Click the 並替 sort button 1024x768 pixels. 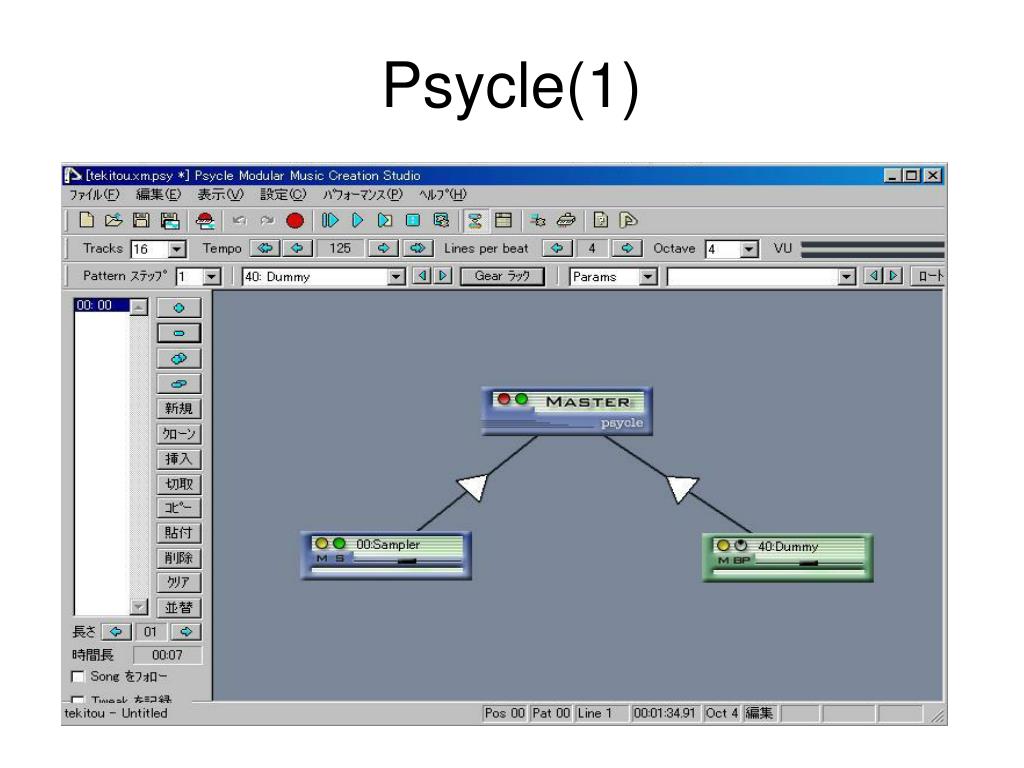(x=178, y=608)
